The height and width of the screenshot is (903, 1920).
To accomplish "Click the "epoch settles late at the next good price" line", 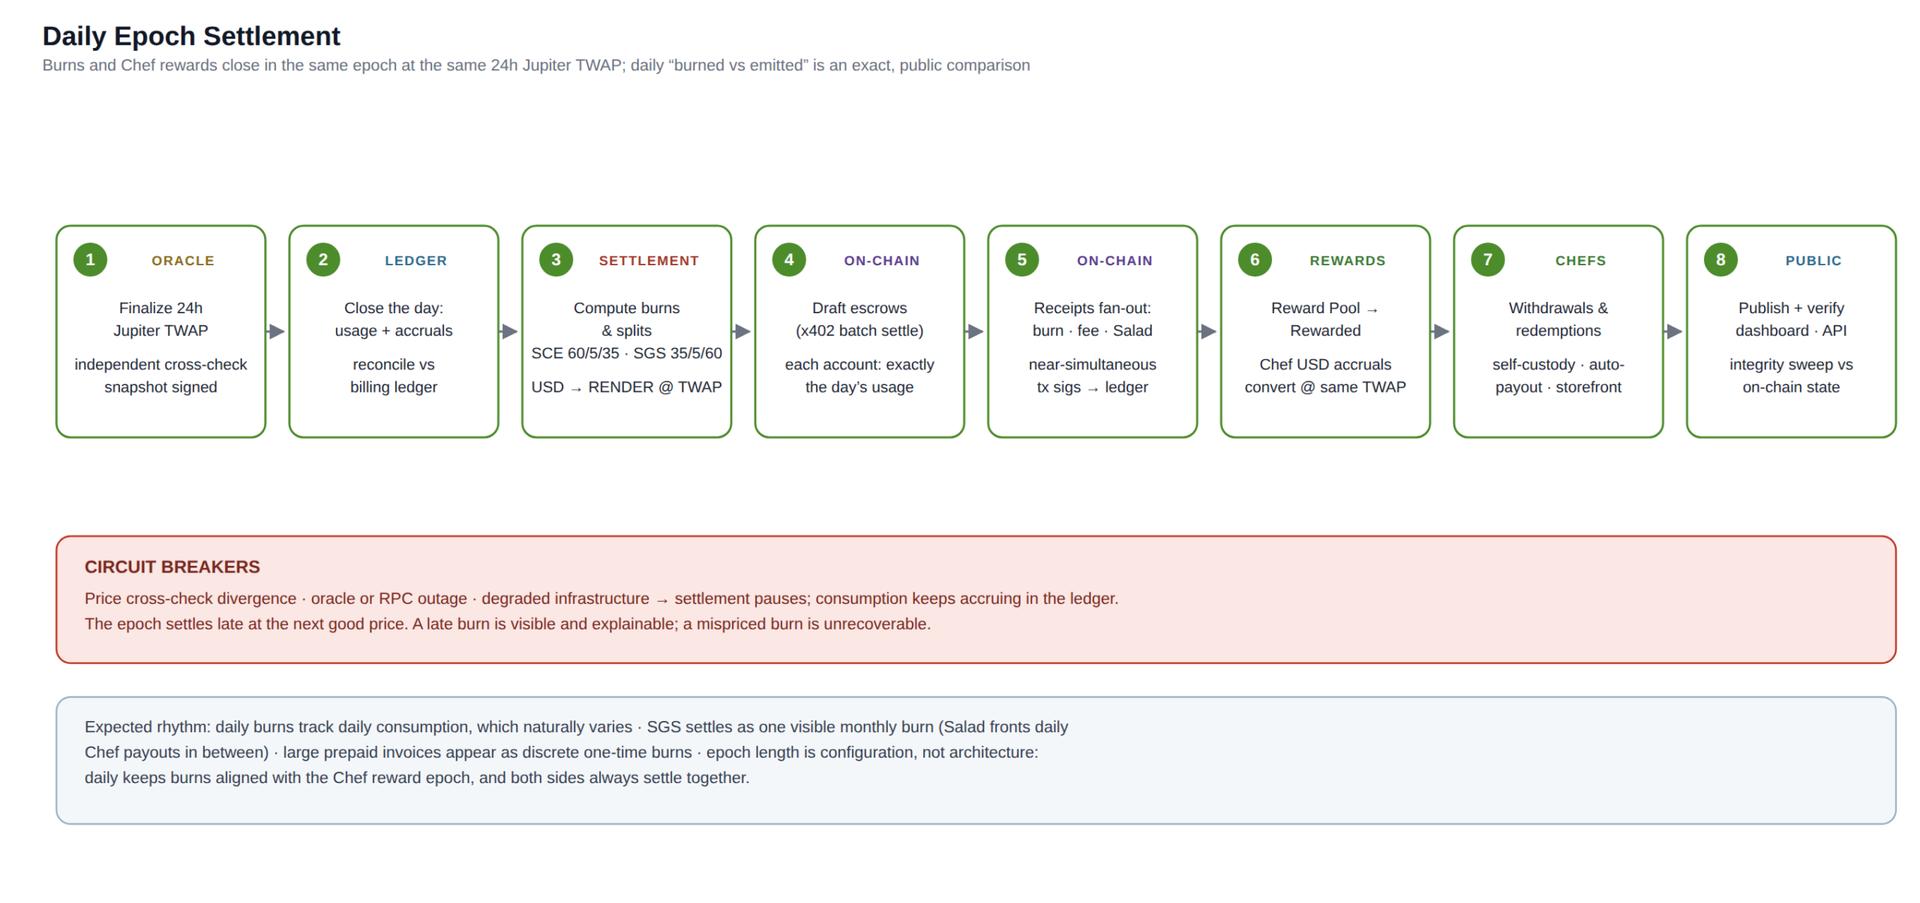I will (507, 624).
